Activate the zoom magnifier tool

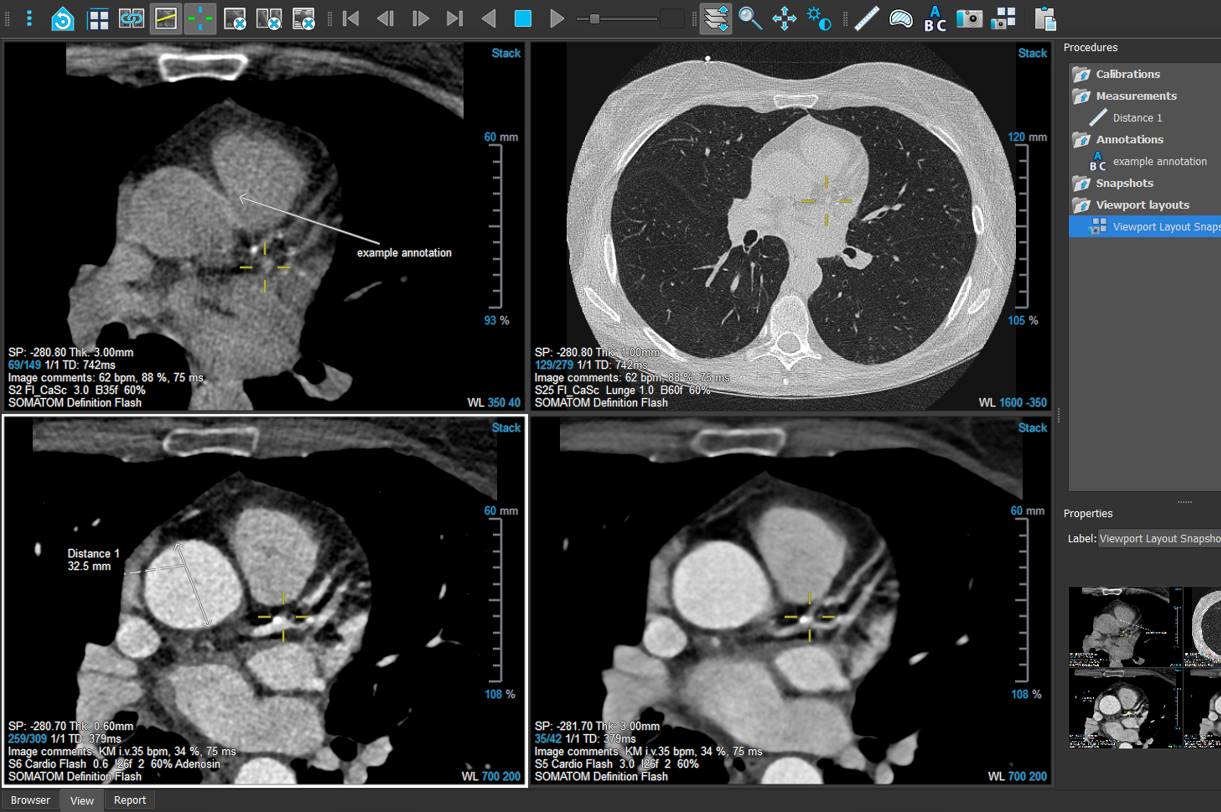click(750, 19)
